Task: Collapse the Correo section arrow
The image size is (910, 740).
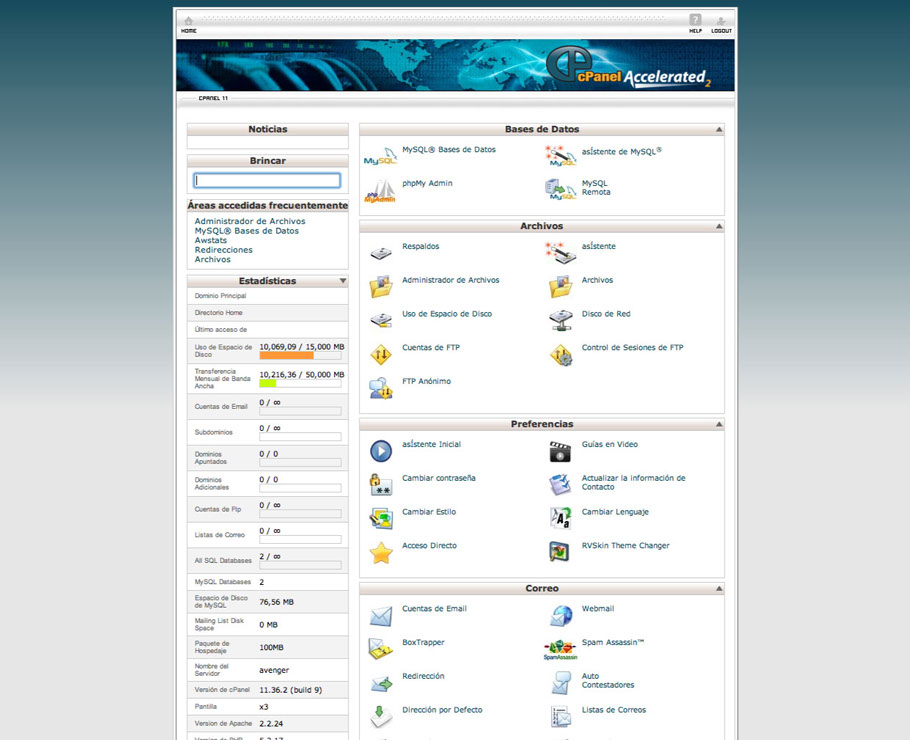Action: 718,589
